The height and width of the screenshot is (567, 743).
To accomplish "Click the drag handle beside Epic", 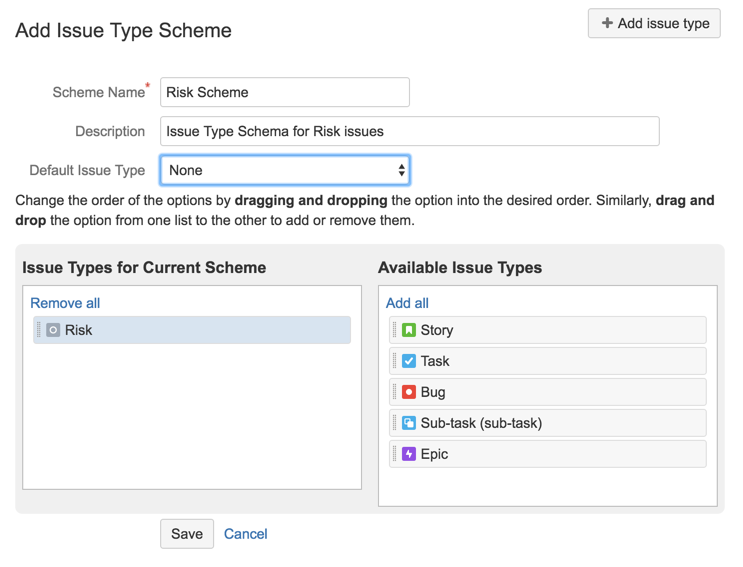I will [x=395, y=454].
